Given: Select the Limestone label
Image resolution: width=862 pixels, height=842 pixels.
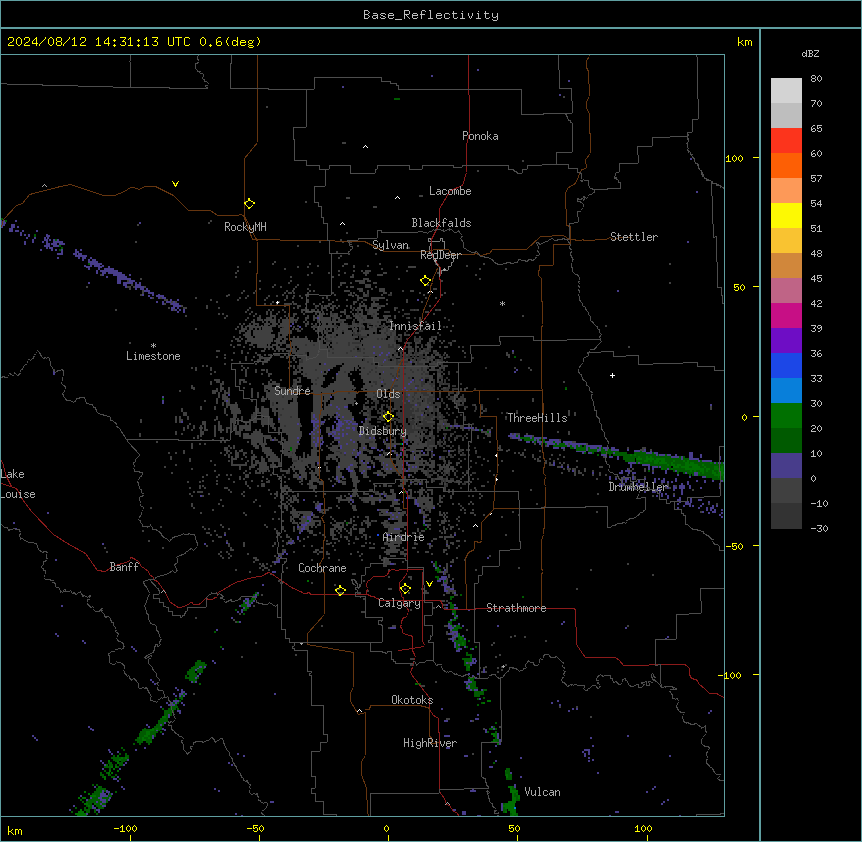Looking at the screenshot, I should pyautogui.click(x=153, y=356).
